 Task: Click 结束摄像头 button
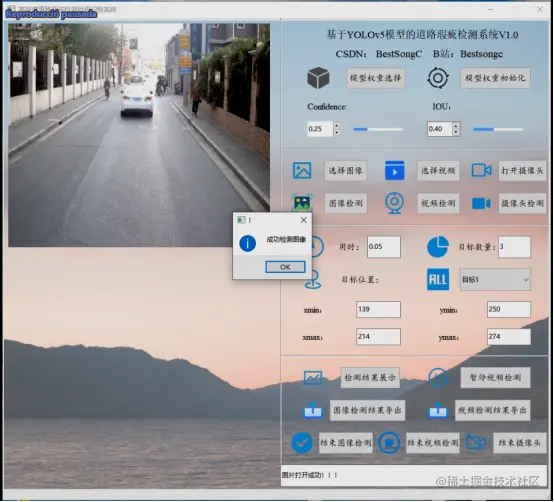coord(520,443)
